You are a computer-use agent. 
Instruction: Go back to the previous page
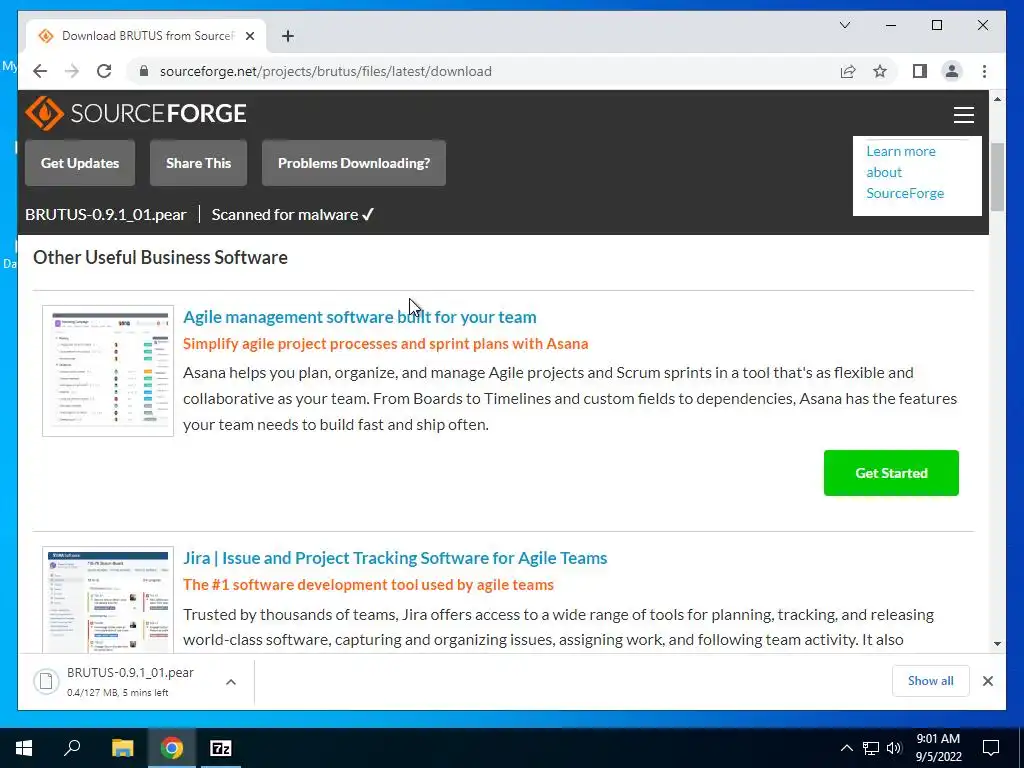click(40, 71)
